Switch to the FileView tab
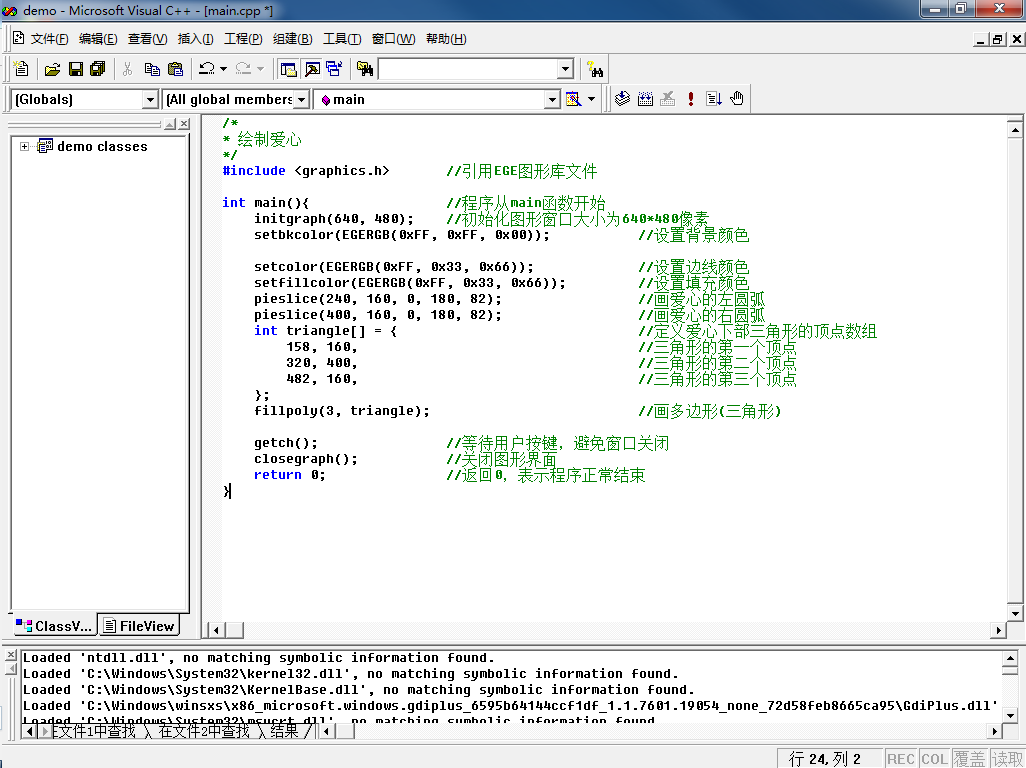This screenshot has width=1026, height=768. pyautogui.click(x=139, y=626)
